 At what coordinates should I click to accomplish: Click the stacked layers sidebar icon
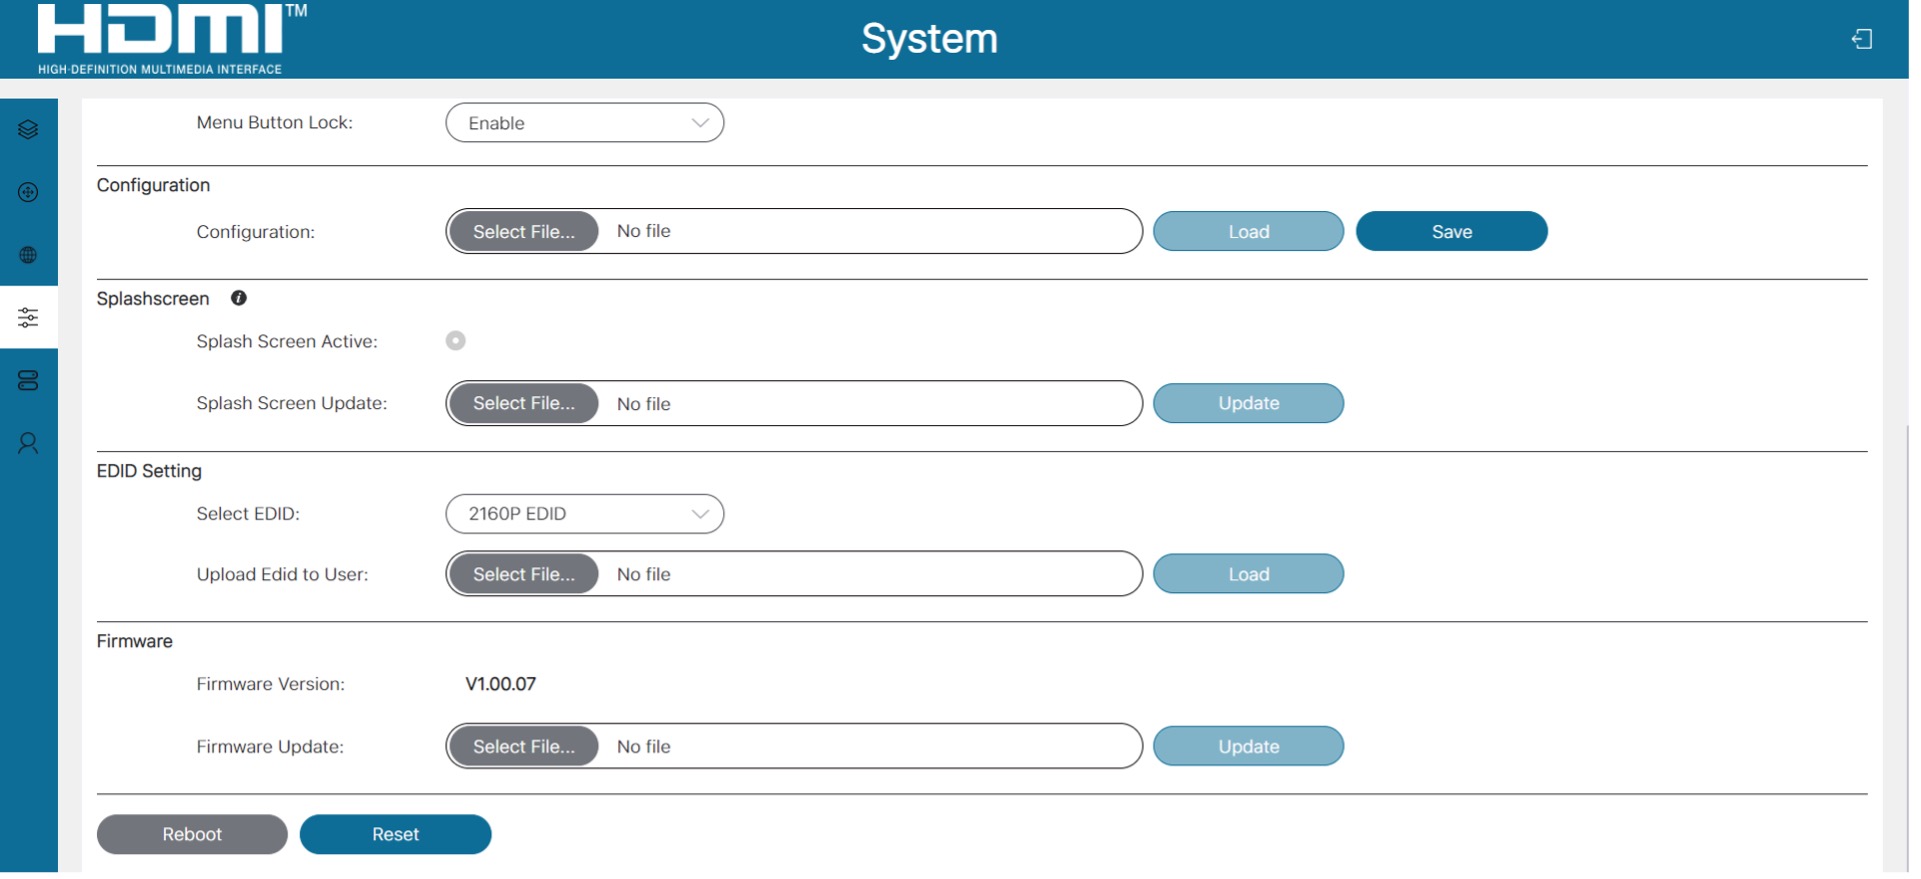point(28,130)
